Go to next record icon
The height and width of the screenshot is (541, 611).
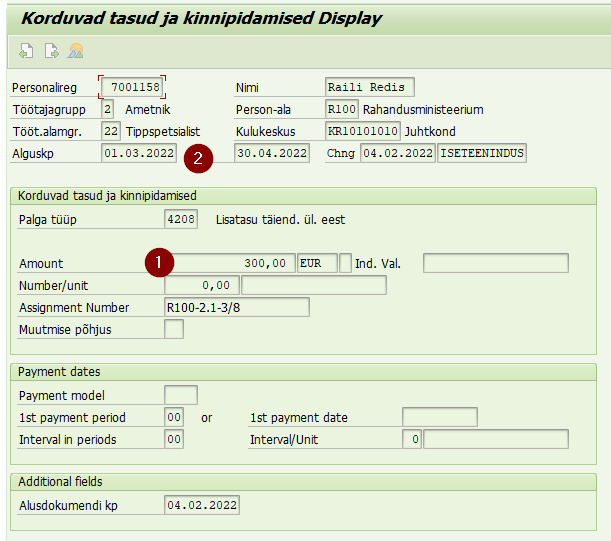51,51
